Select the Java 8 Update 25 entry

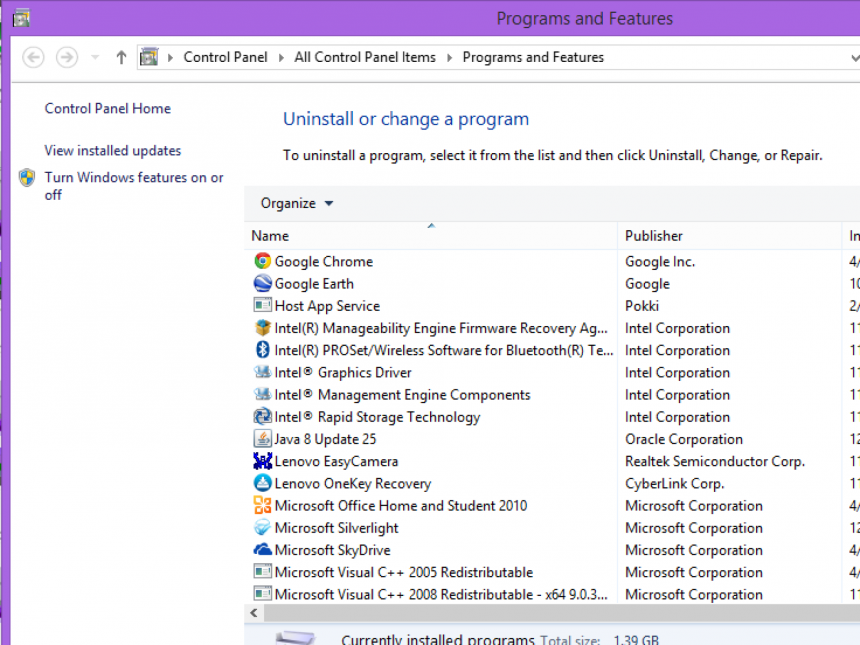point(325,439)
